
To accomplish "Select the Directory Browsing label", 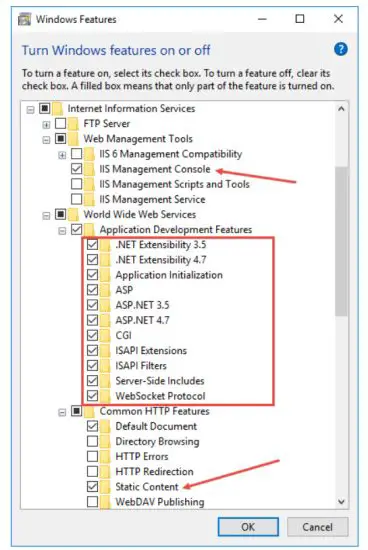I will point(158,442).
